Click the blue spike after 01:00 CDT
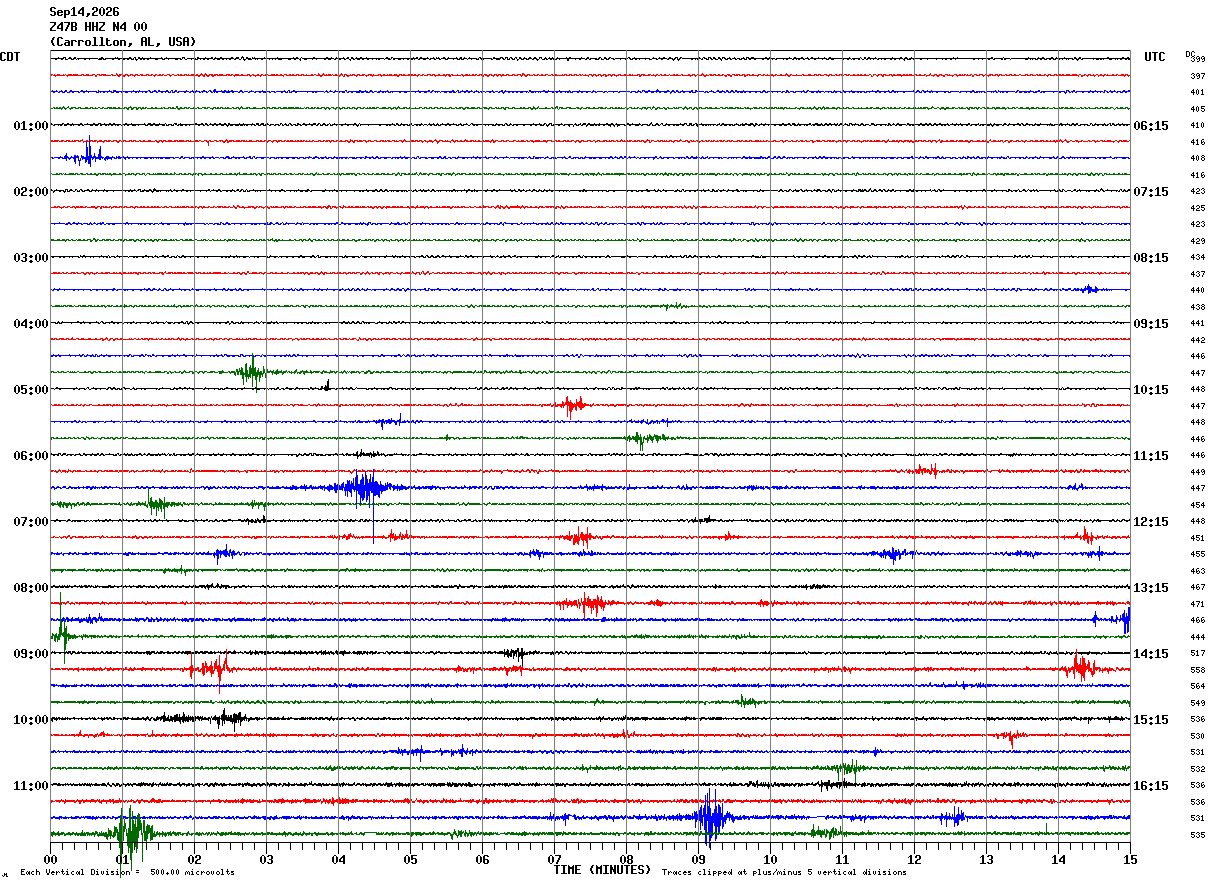Viewport: 1210px width, 886px height. 88,155
